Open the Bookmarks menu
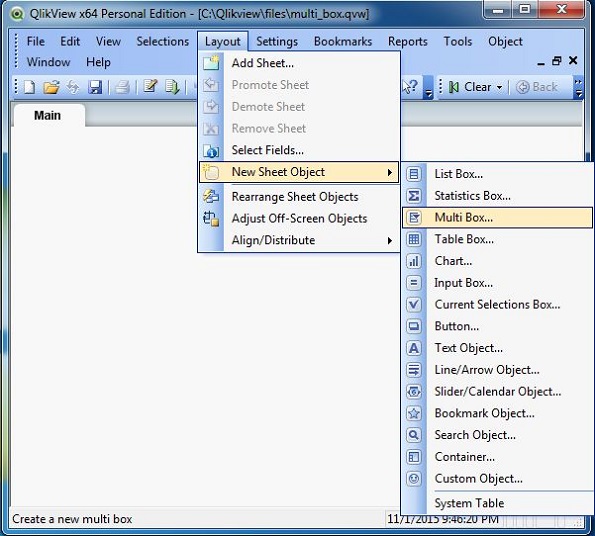Viewport: 595px width, 536px height. coord(343,41)
